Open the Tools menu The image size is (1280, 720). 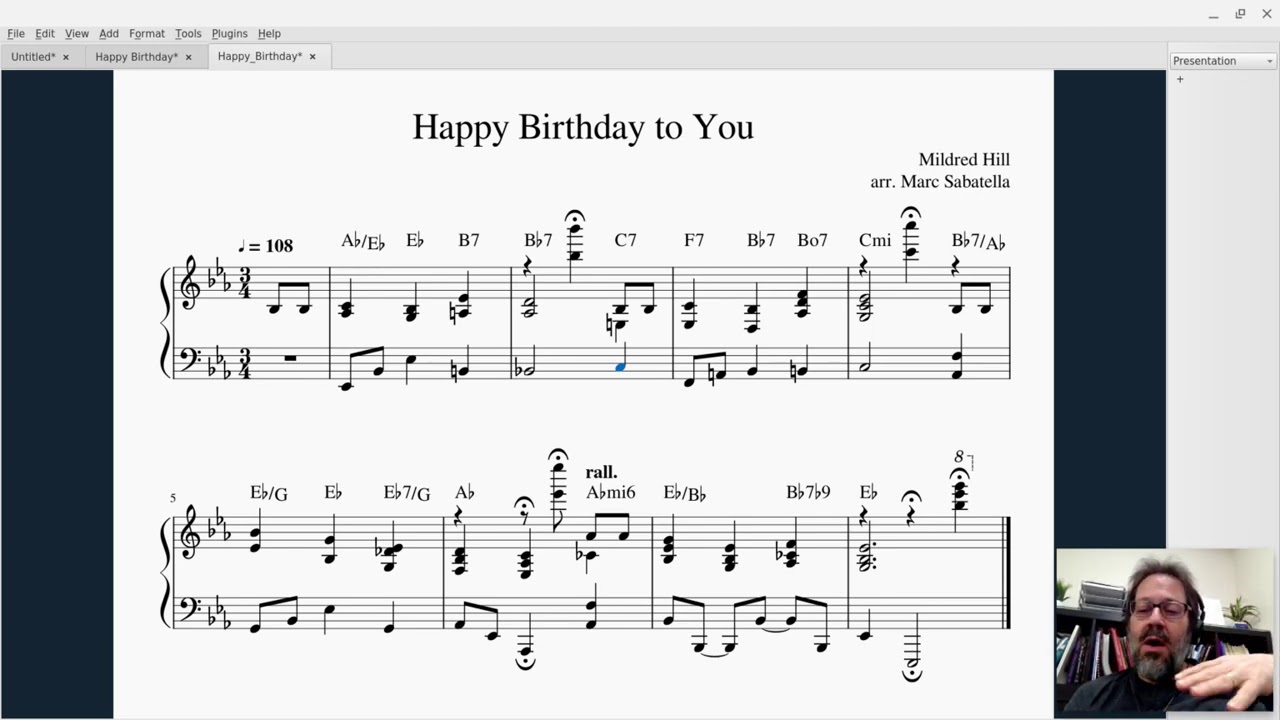[188, 33]
